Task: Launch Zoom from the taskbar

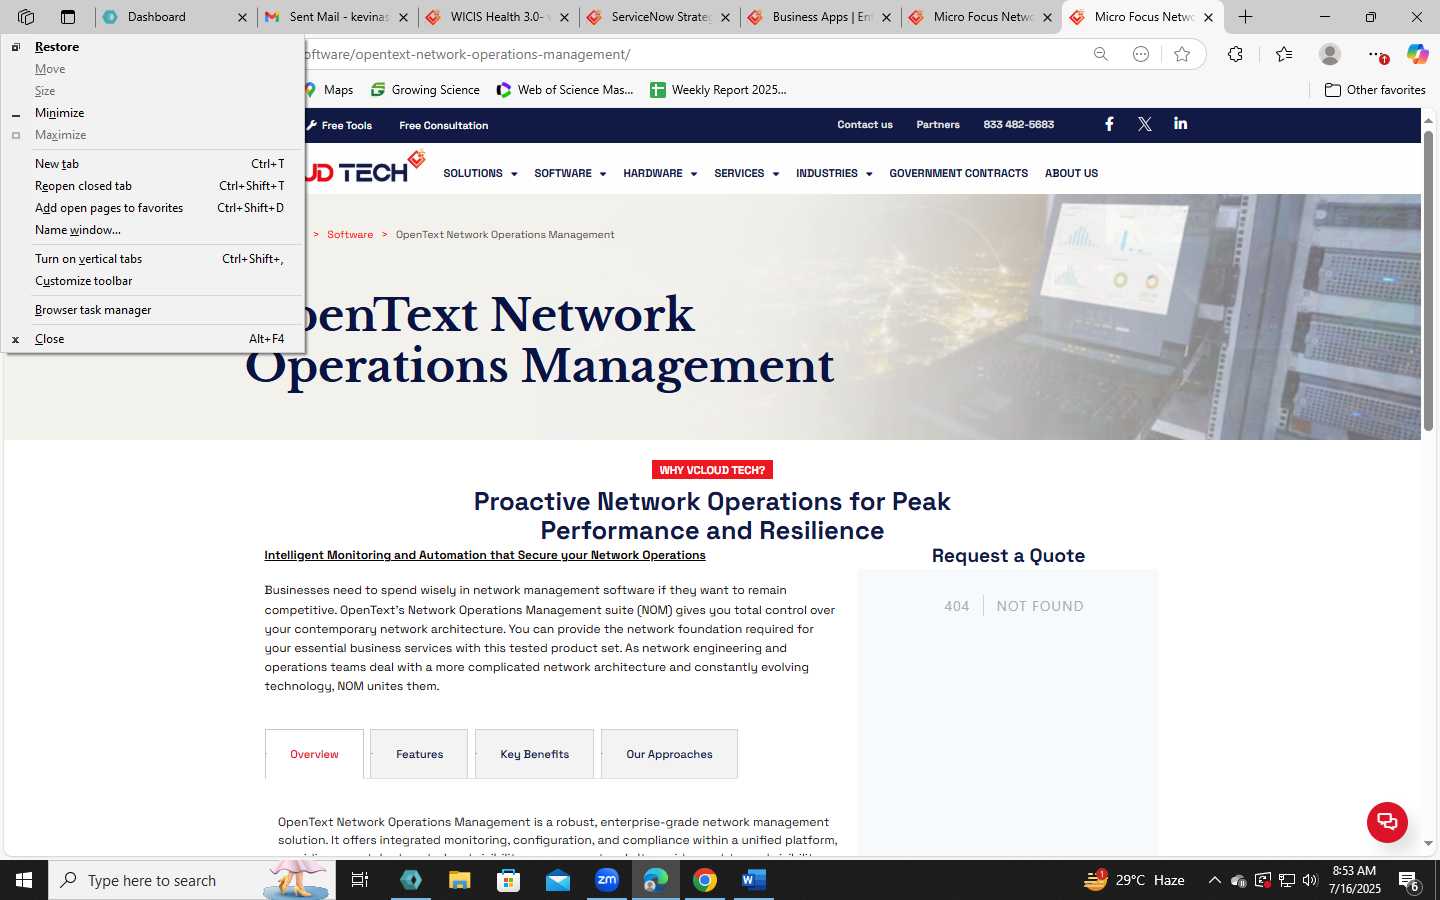Action: (x=607, y=880)
